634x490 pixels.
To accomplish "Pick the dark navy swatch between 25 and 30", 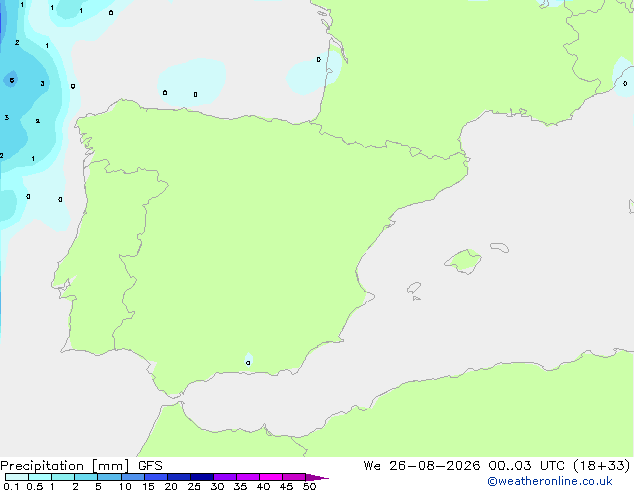I will (x=202, y=477).
